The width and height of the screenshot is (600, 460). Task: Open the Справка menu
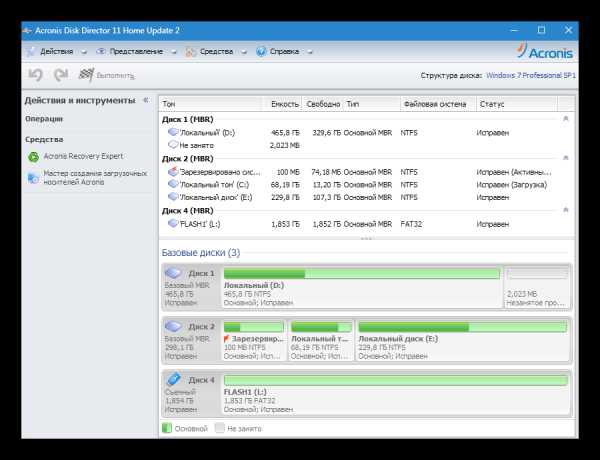point(284,51)
